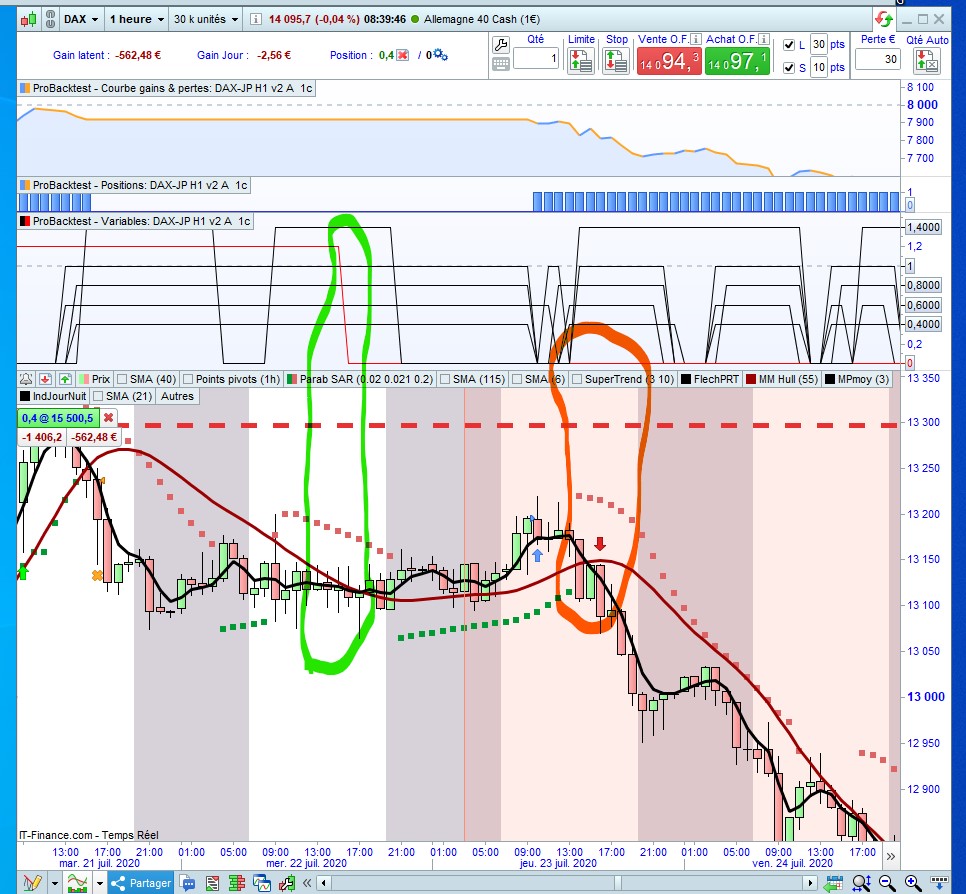Click the Limite order icon

coord(580,62)
